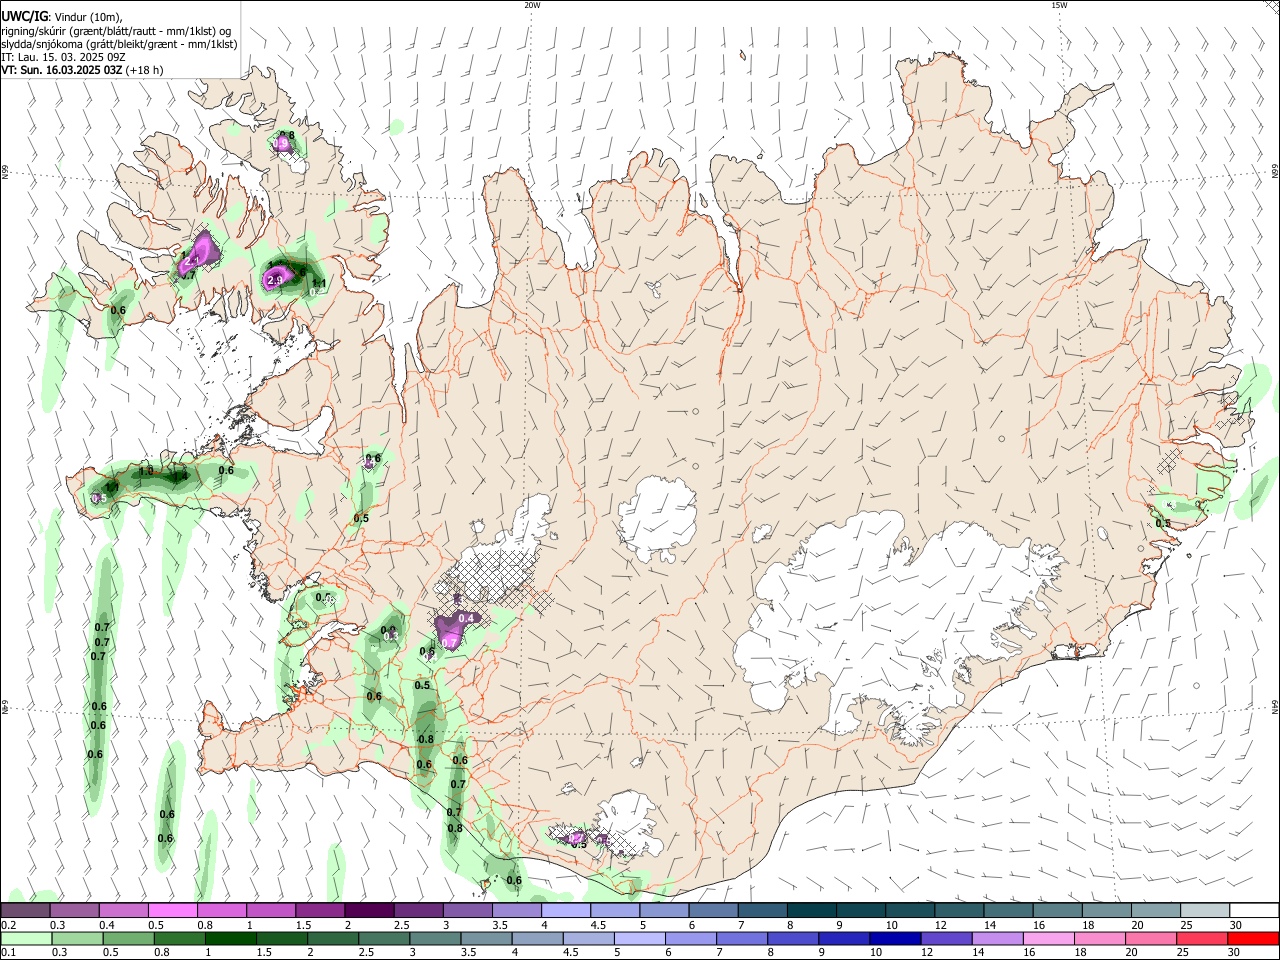Image resolution: width=1280 pixels, height=960 pixels.
Task: Click the '0.2' label in the legend
Action: pyautogui.click(x=9, y=926)
